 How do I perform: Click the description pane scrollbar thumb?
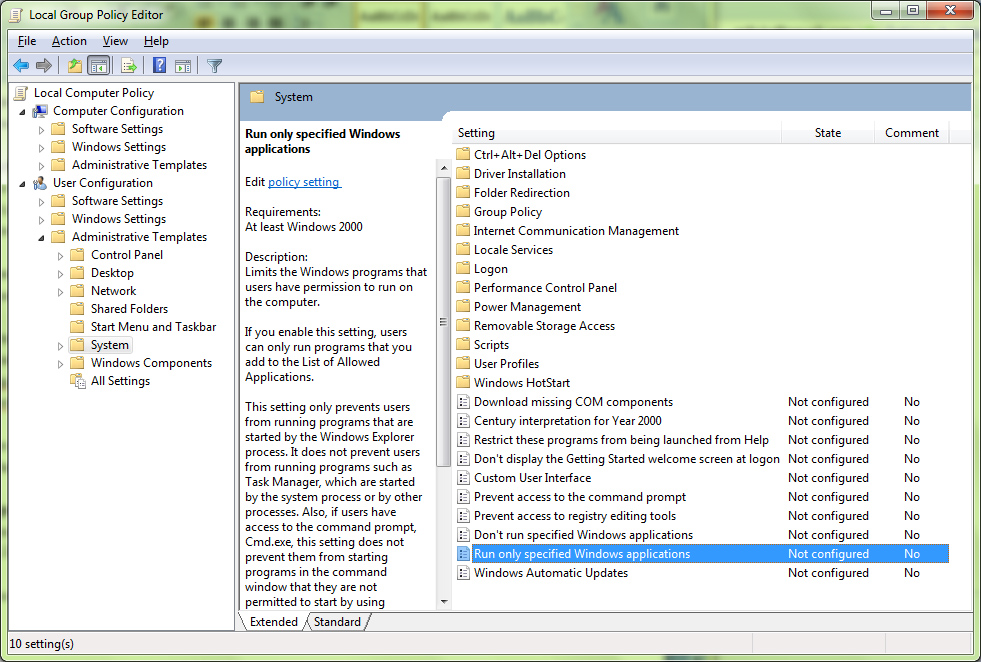tap(444, 322)
